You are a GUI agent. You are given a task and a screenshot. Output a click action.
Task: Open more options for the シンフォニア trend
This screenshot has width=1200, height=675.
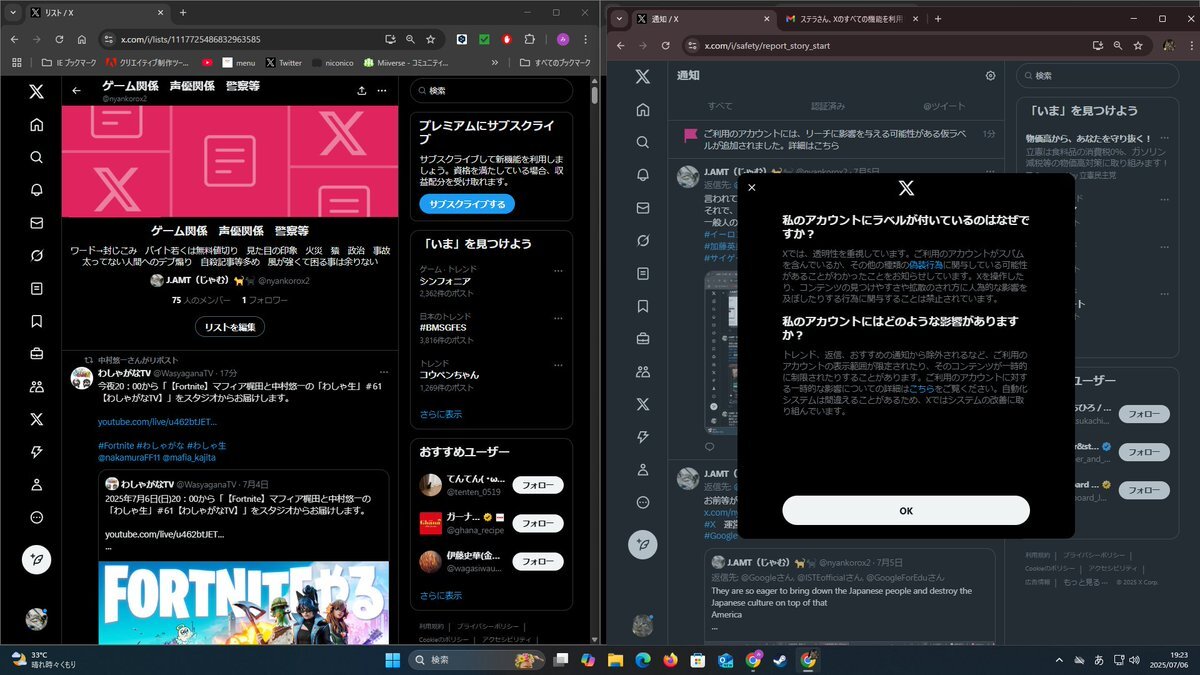click(x=558, y=270)
